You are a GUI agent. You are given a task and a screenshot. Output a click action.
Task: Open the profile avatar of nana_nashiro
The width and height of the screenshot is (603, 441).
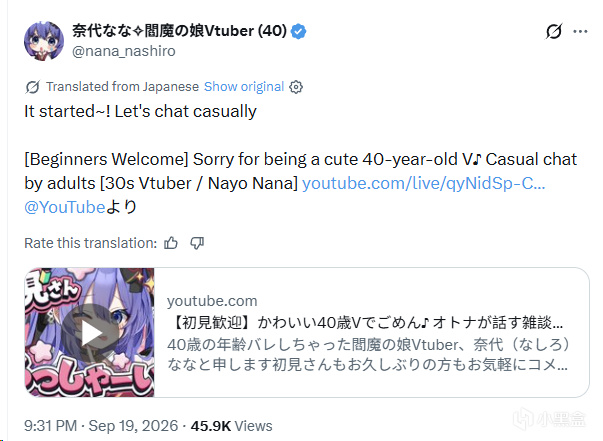click(x=44, y=41)
